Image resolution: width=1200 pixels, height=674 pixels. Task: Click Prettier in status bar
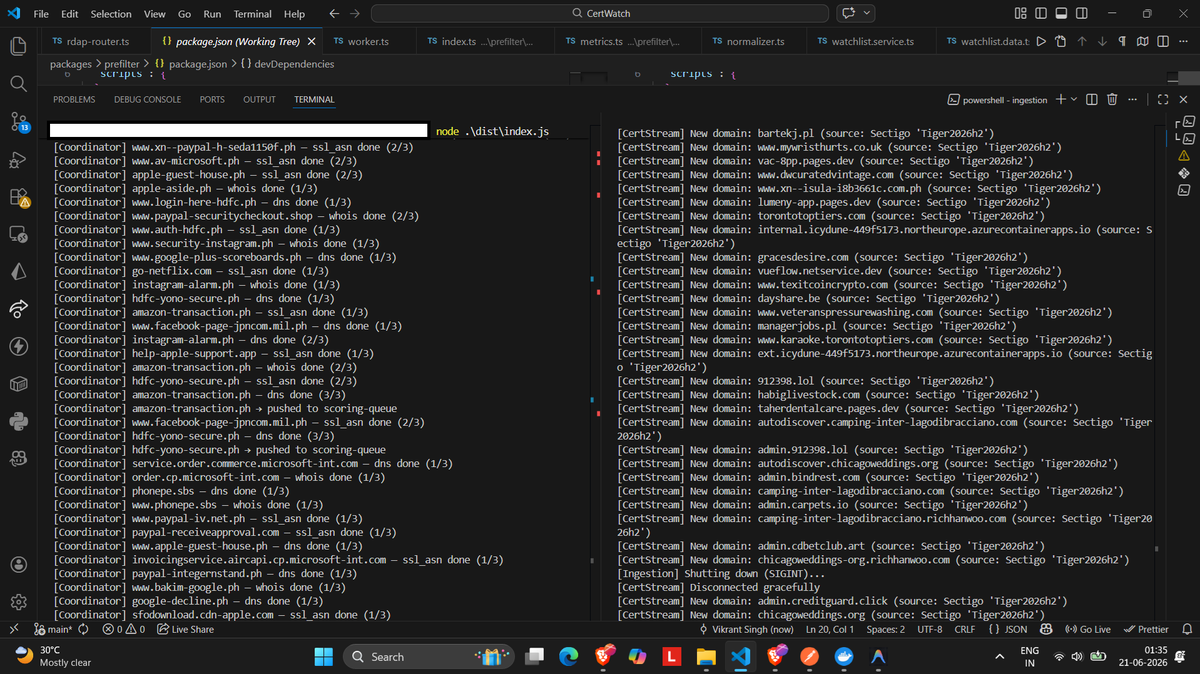[1146, 629]
